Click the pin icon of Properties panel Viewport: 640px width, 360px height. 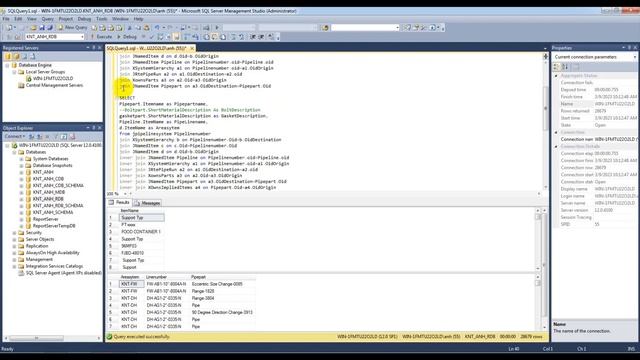point(629,48)
